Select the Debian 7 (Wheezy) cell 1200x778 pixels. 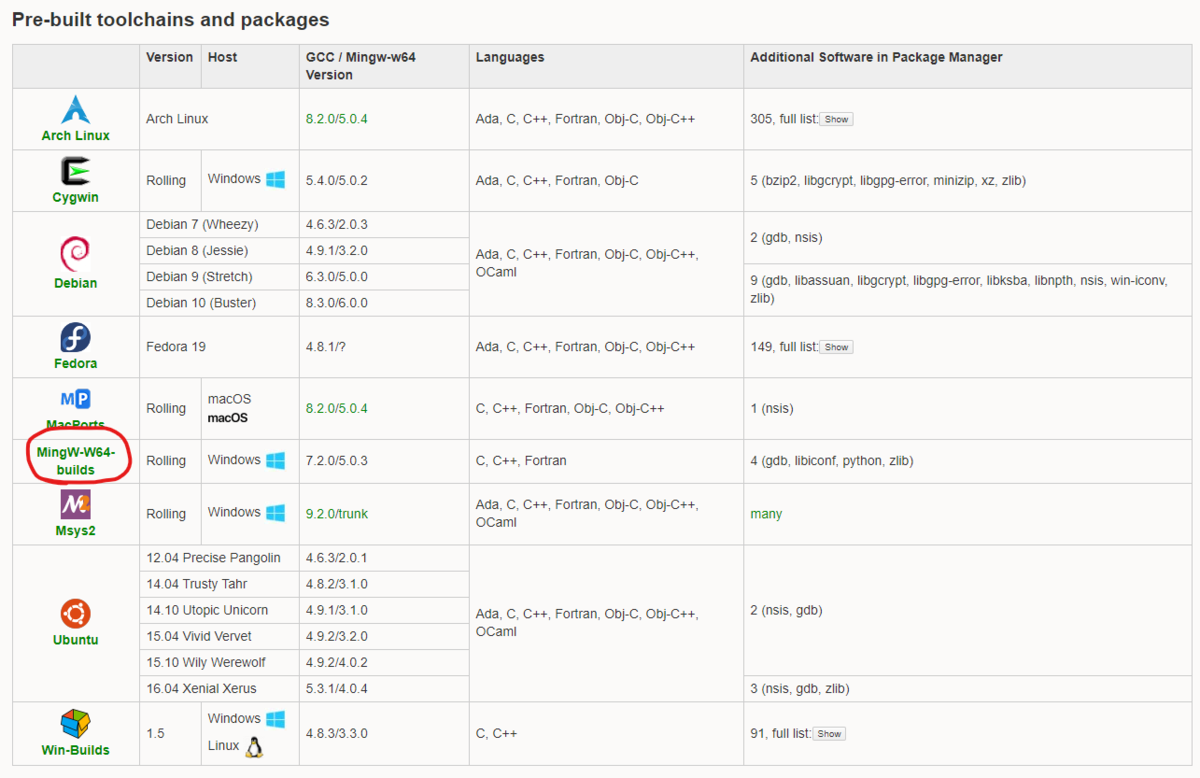click(x=219, y=224)
